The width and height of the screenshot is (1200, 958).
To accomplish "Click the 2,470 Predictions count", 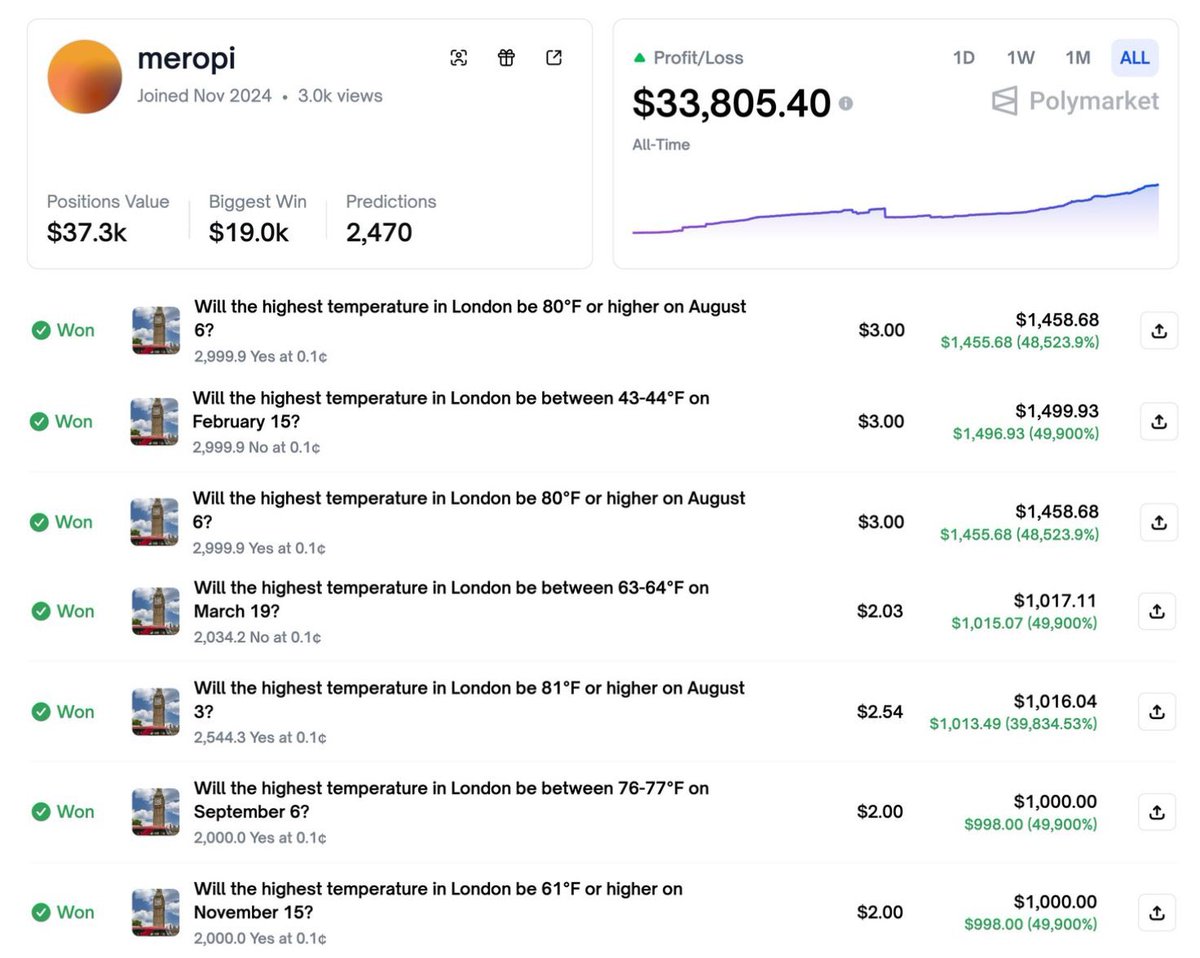I will pos(379,233).
